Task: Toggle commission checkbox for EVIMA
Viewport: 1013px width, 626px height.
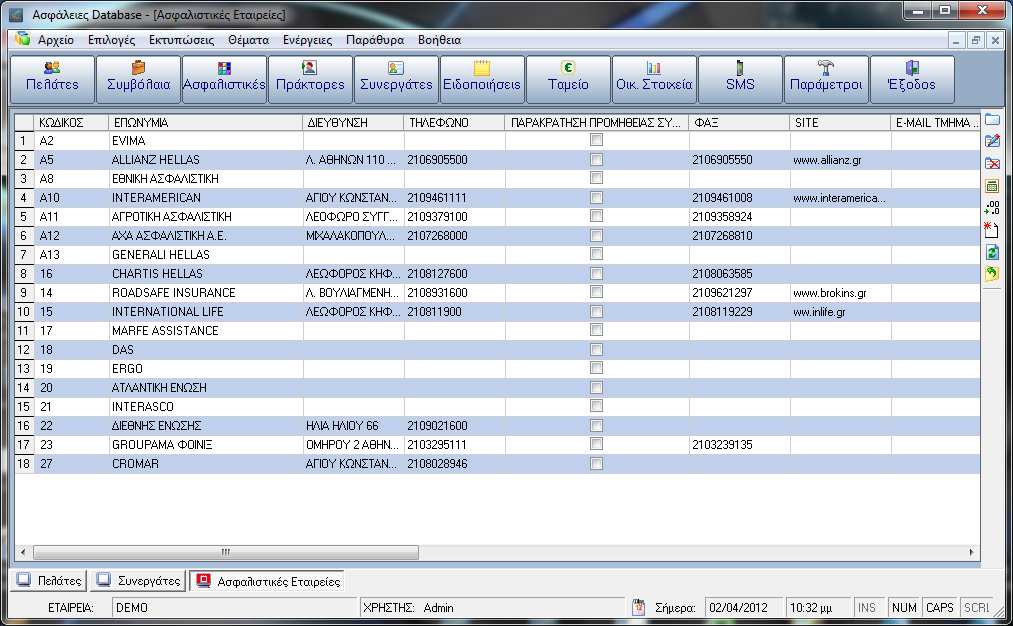Action: (596, 140)
